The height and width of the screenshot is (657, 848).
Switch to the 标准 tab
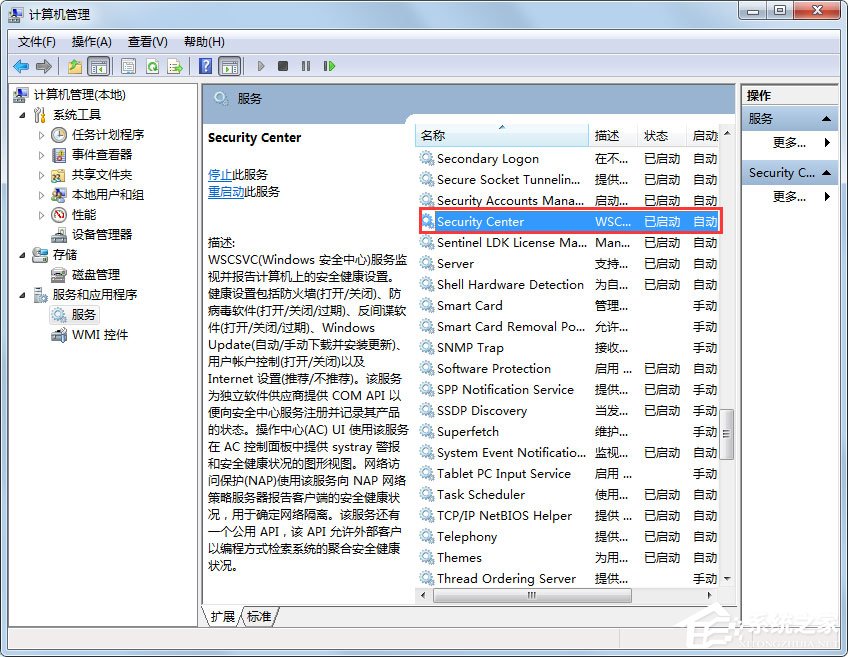click(258, 617)
